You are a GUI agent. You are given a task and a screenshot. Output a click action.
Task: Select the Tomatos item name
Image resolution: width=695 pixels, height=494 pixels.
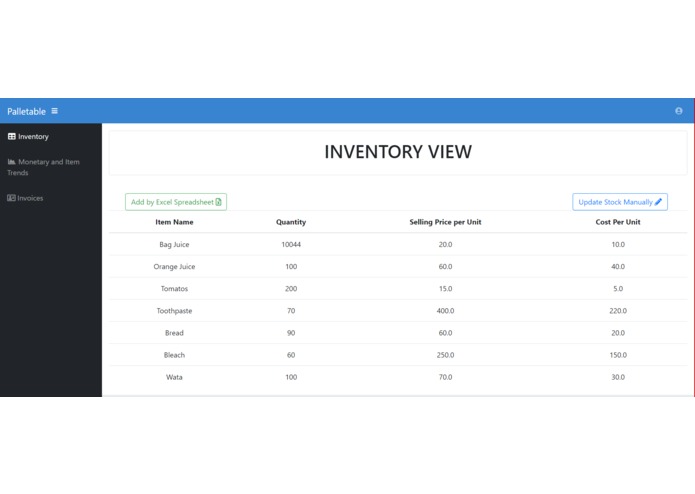pos(174,288)
